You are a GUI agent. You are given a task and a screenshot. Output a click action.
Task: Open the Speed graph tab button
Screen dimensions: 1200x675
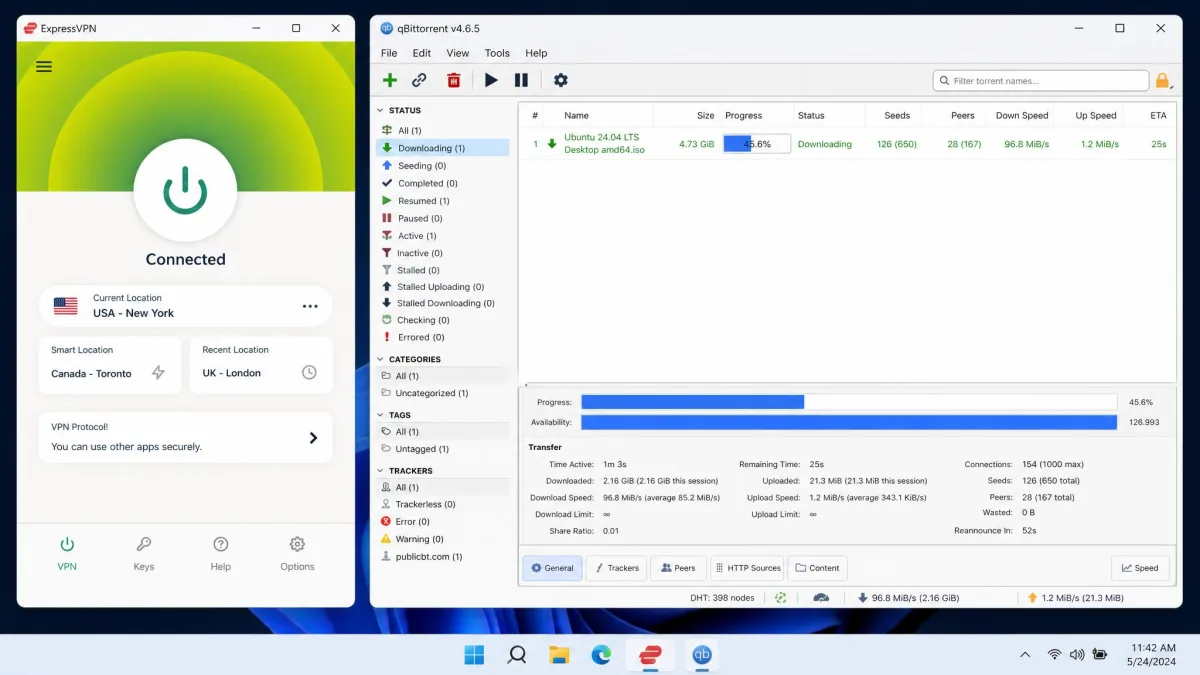tap(1140, 568)
